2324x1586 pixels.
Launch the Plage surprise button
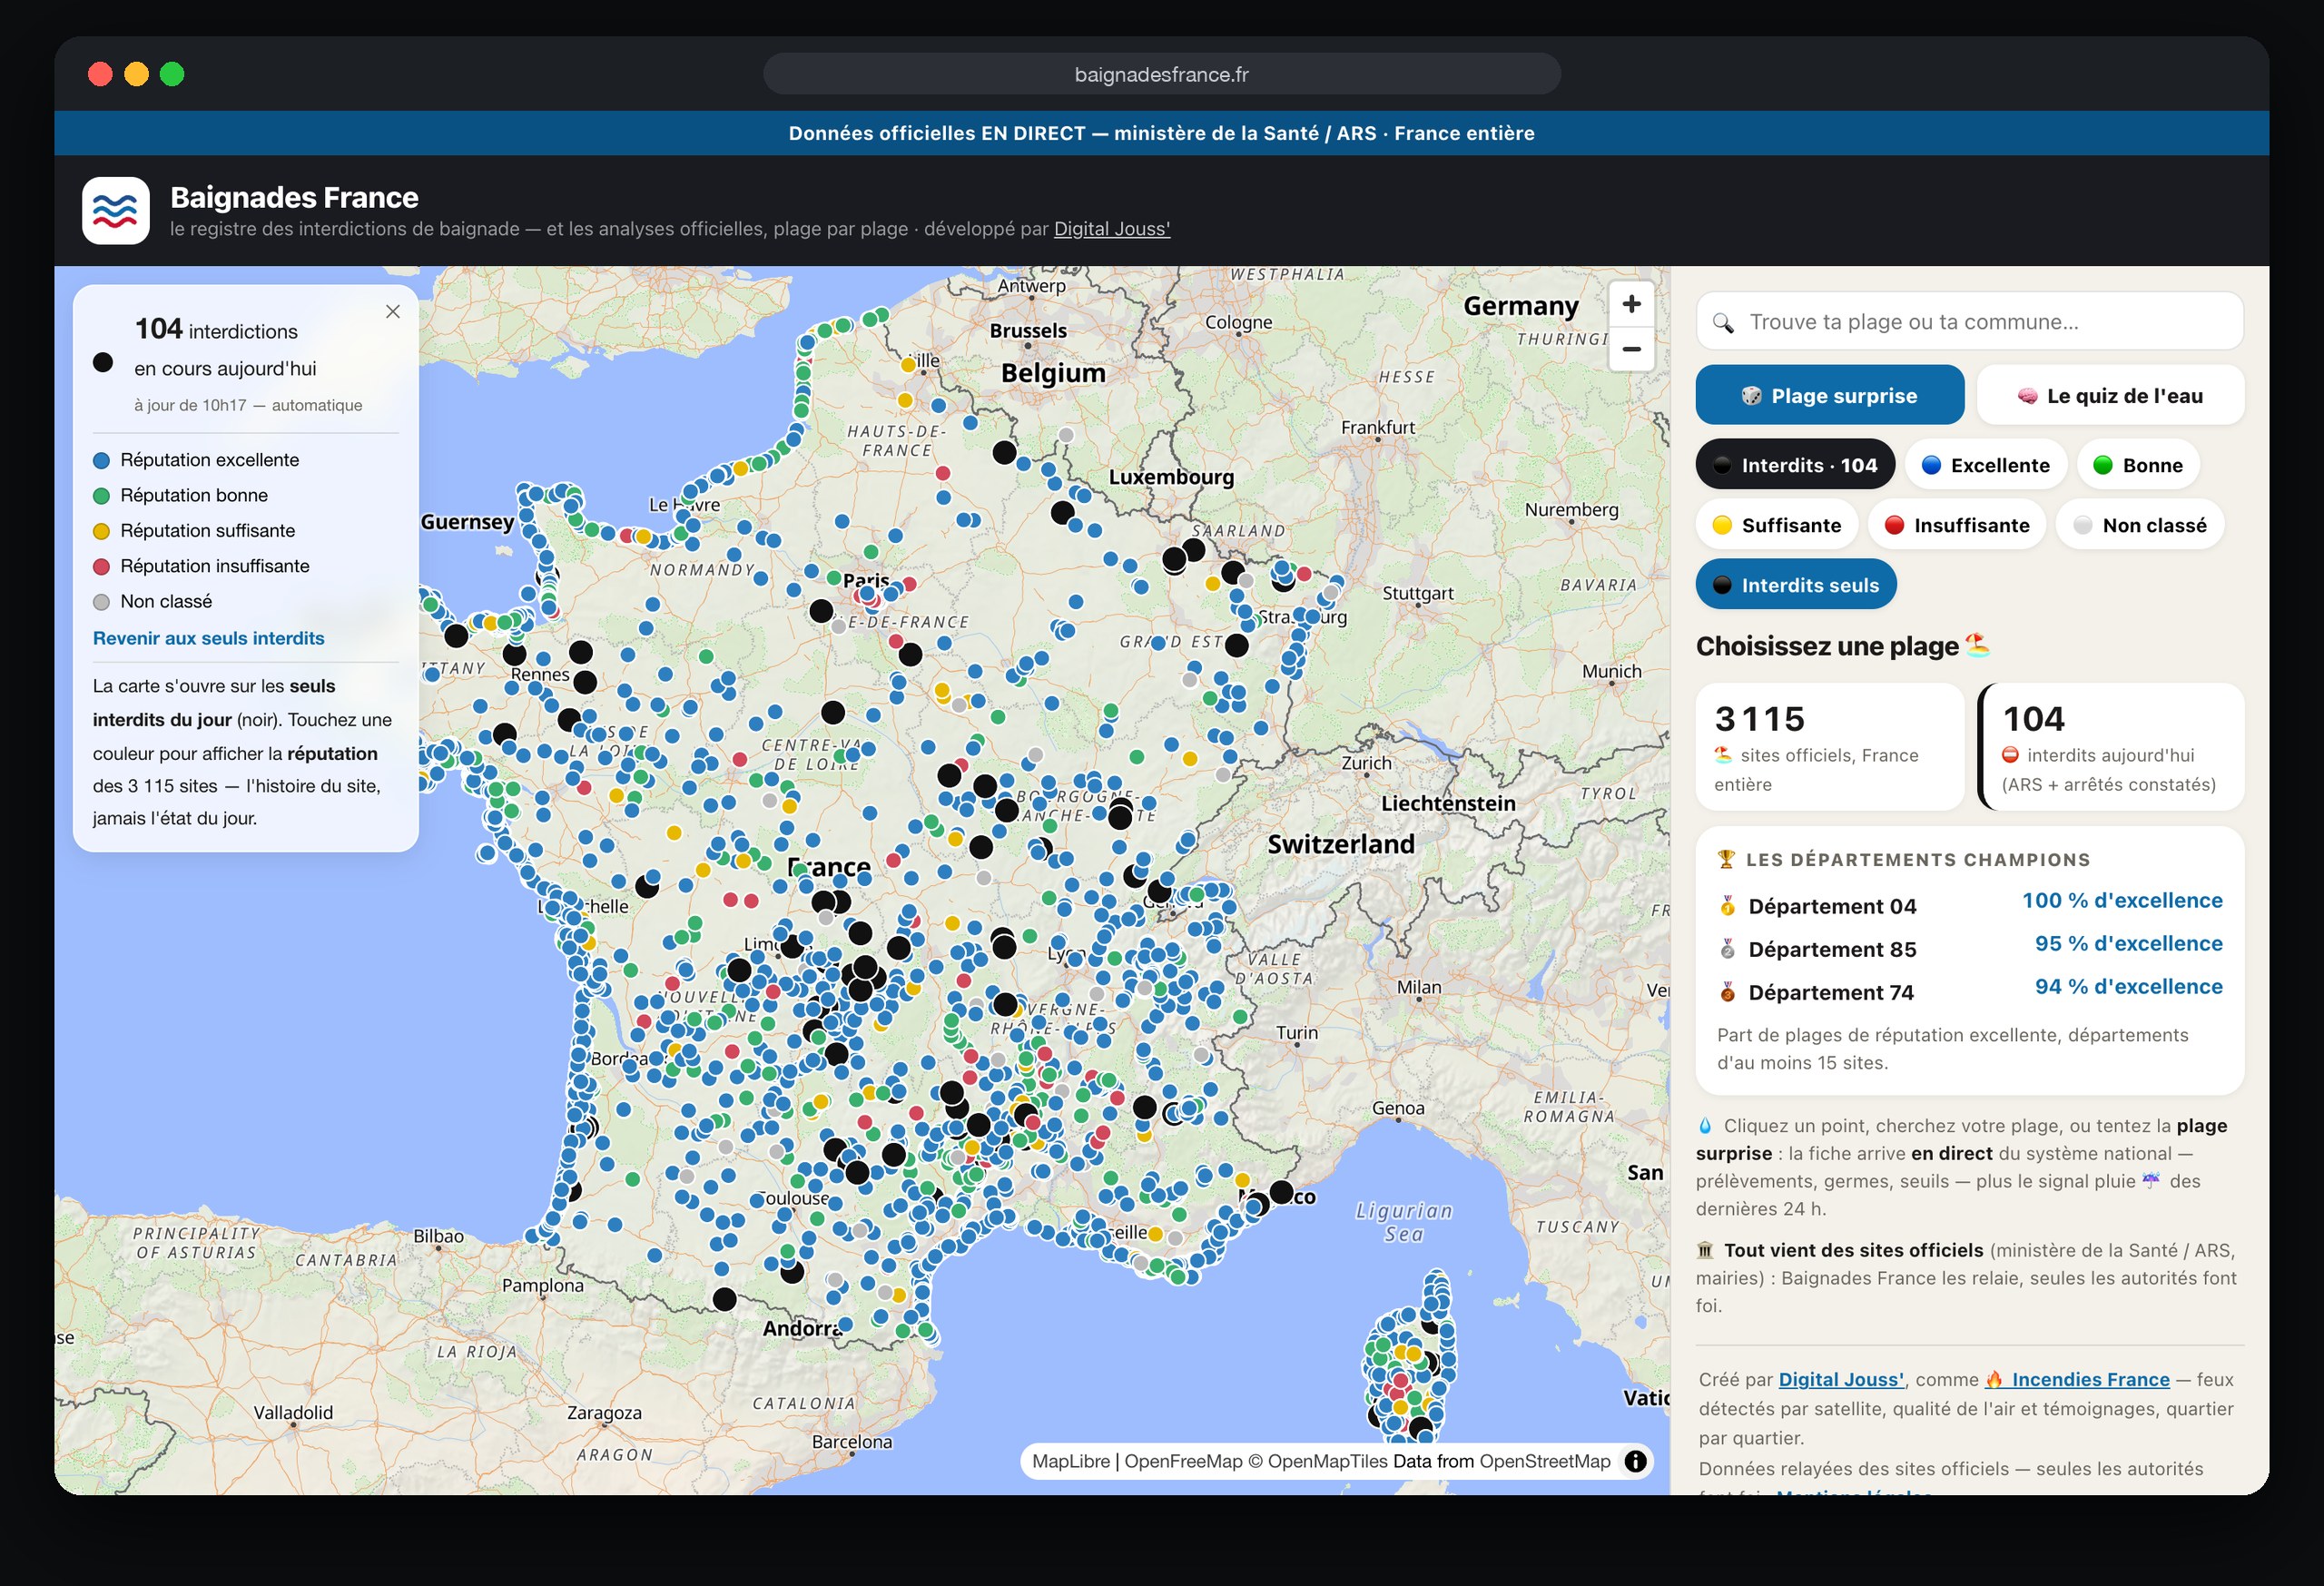1829,395
